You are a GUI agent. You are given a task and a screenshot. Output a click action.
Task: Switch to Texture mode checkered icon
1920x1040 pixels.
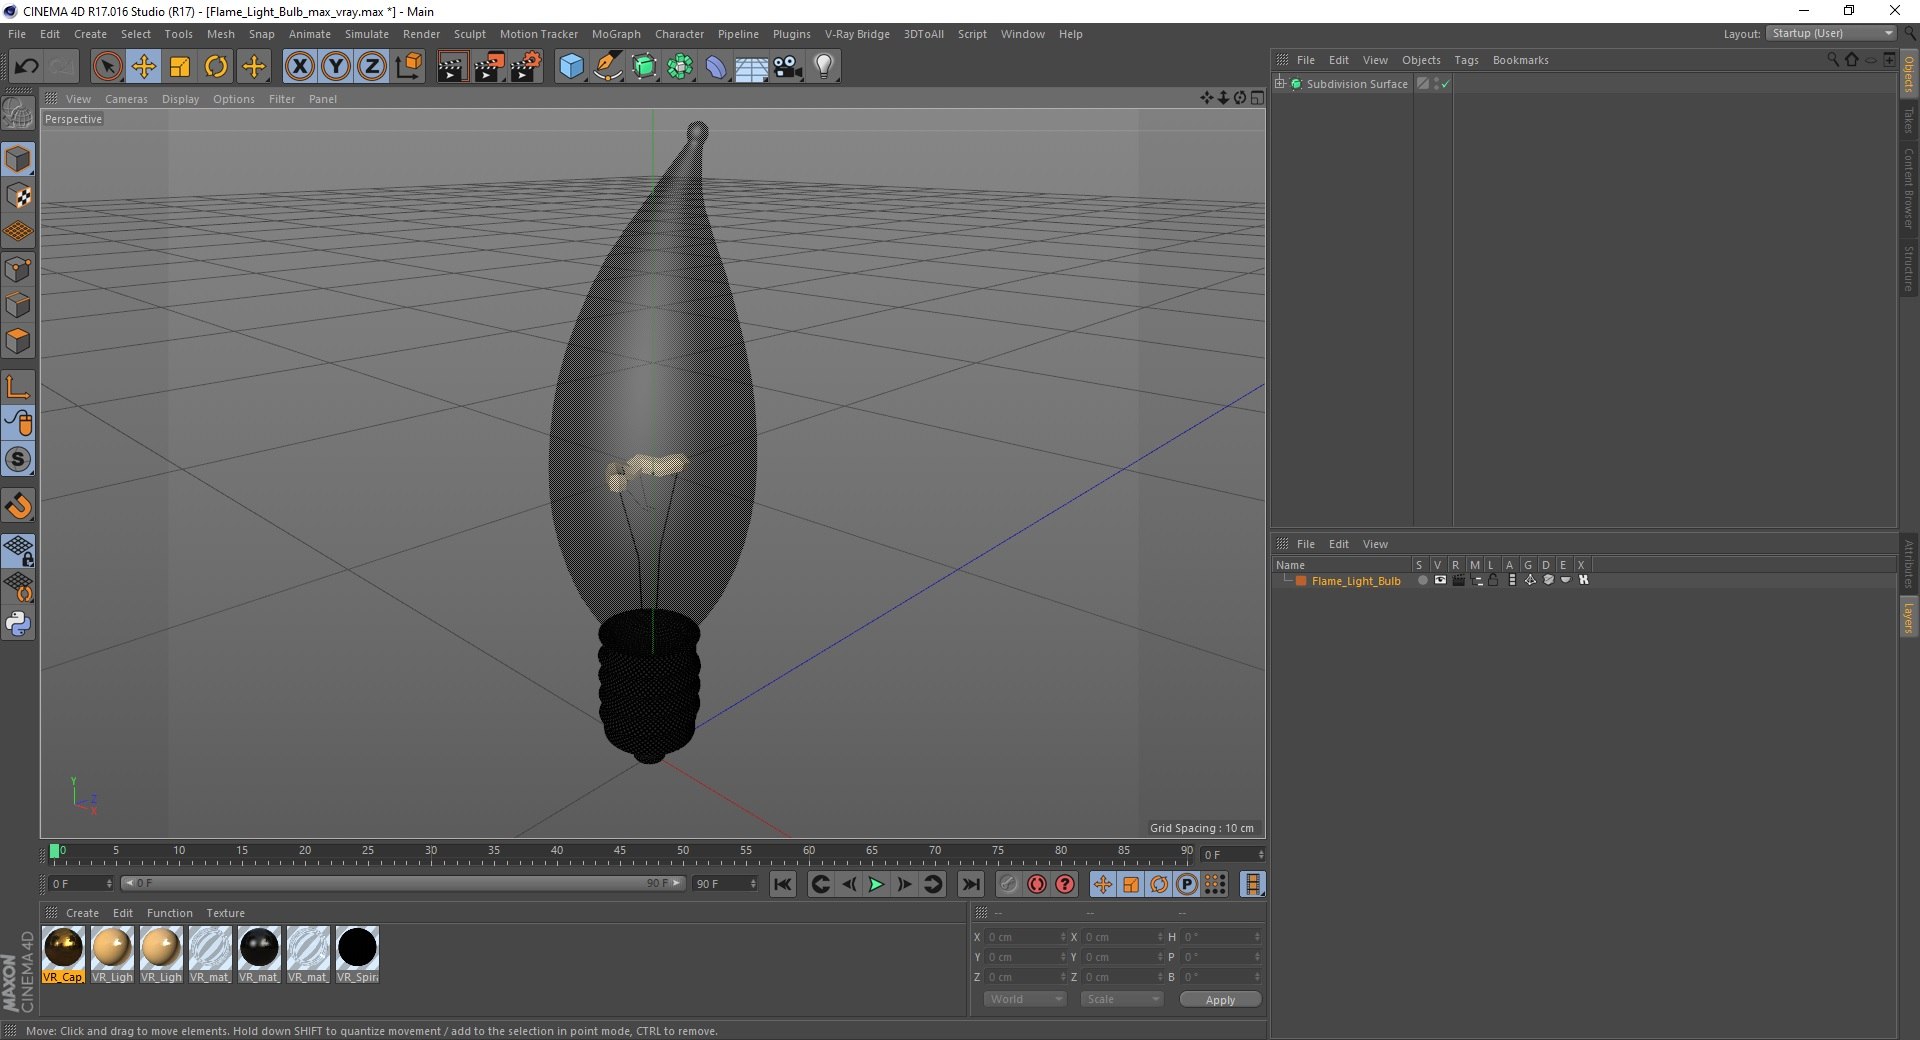click(x=18, y=196)
